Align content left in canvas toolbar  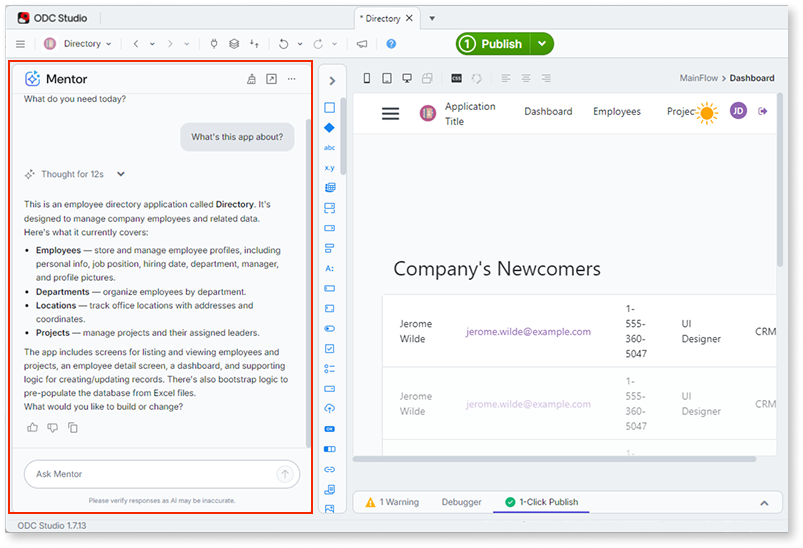click(x=506, y=78)
